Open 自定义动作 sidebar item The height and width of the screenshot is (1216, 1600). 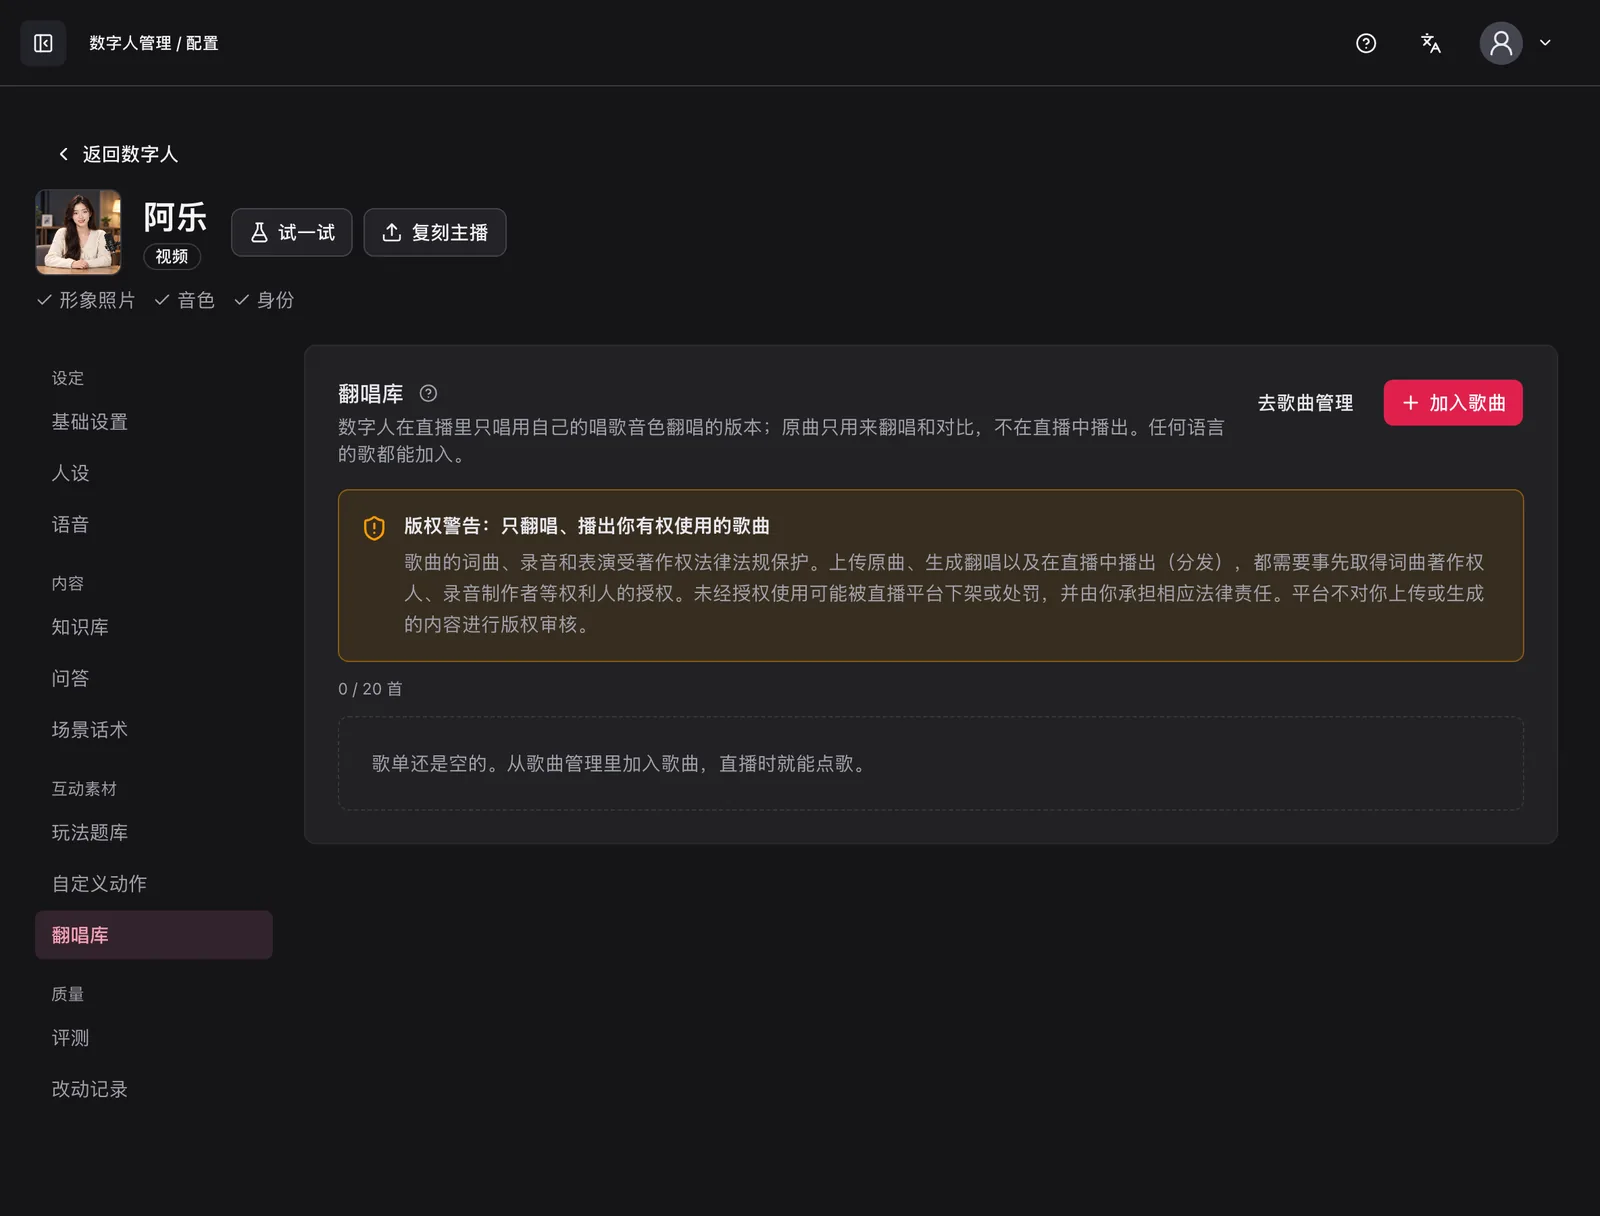(154, 884)
